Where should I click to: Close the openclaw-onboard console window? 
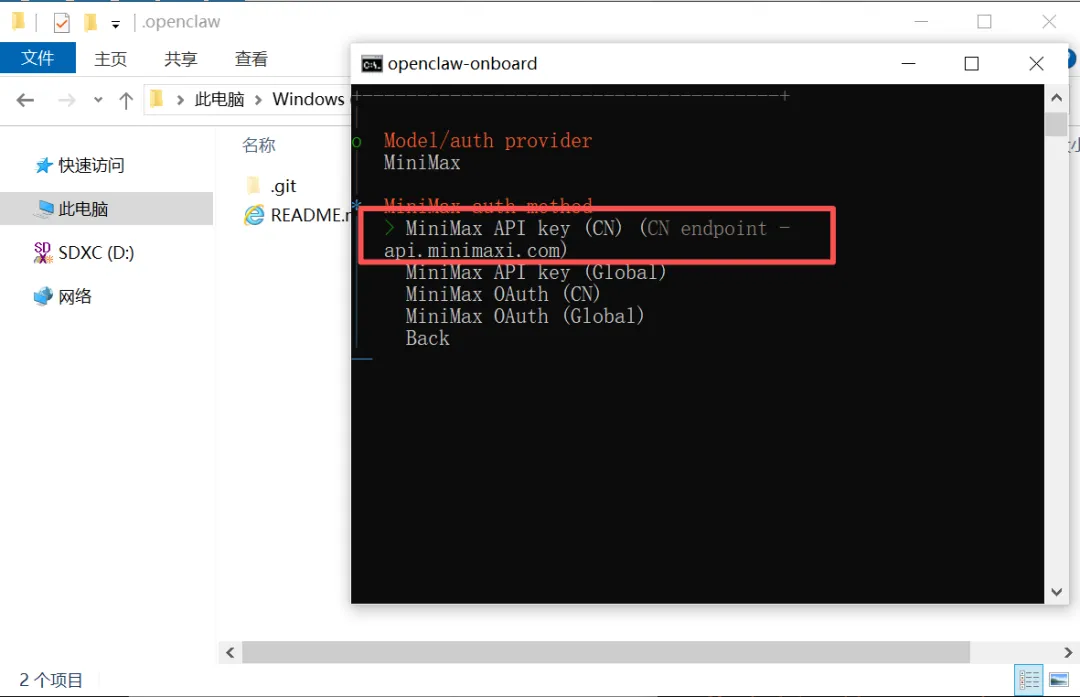1036,63
